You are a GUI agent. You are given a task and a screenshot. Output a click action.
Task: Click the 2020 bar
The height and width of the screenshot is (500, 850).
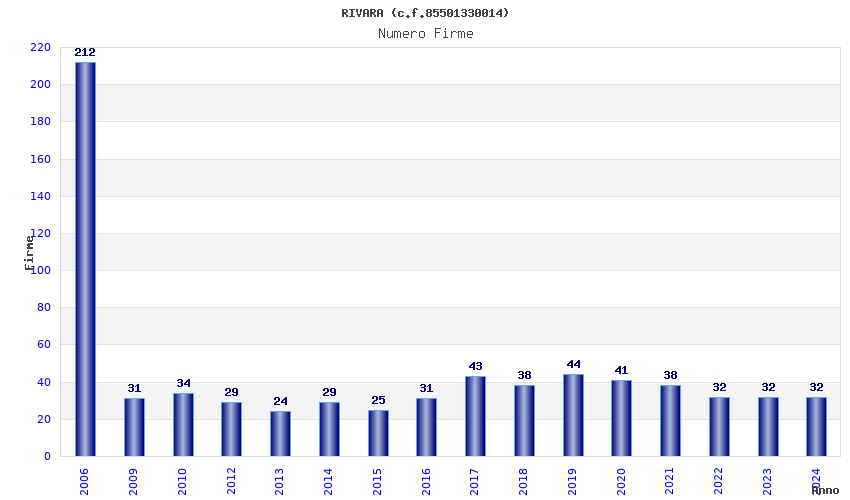(621, 418)
